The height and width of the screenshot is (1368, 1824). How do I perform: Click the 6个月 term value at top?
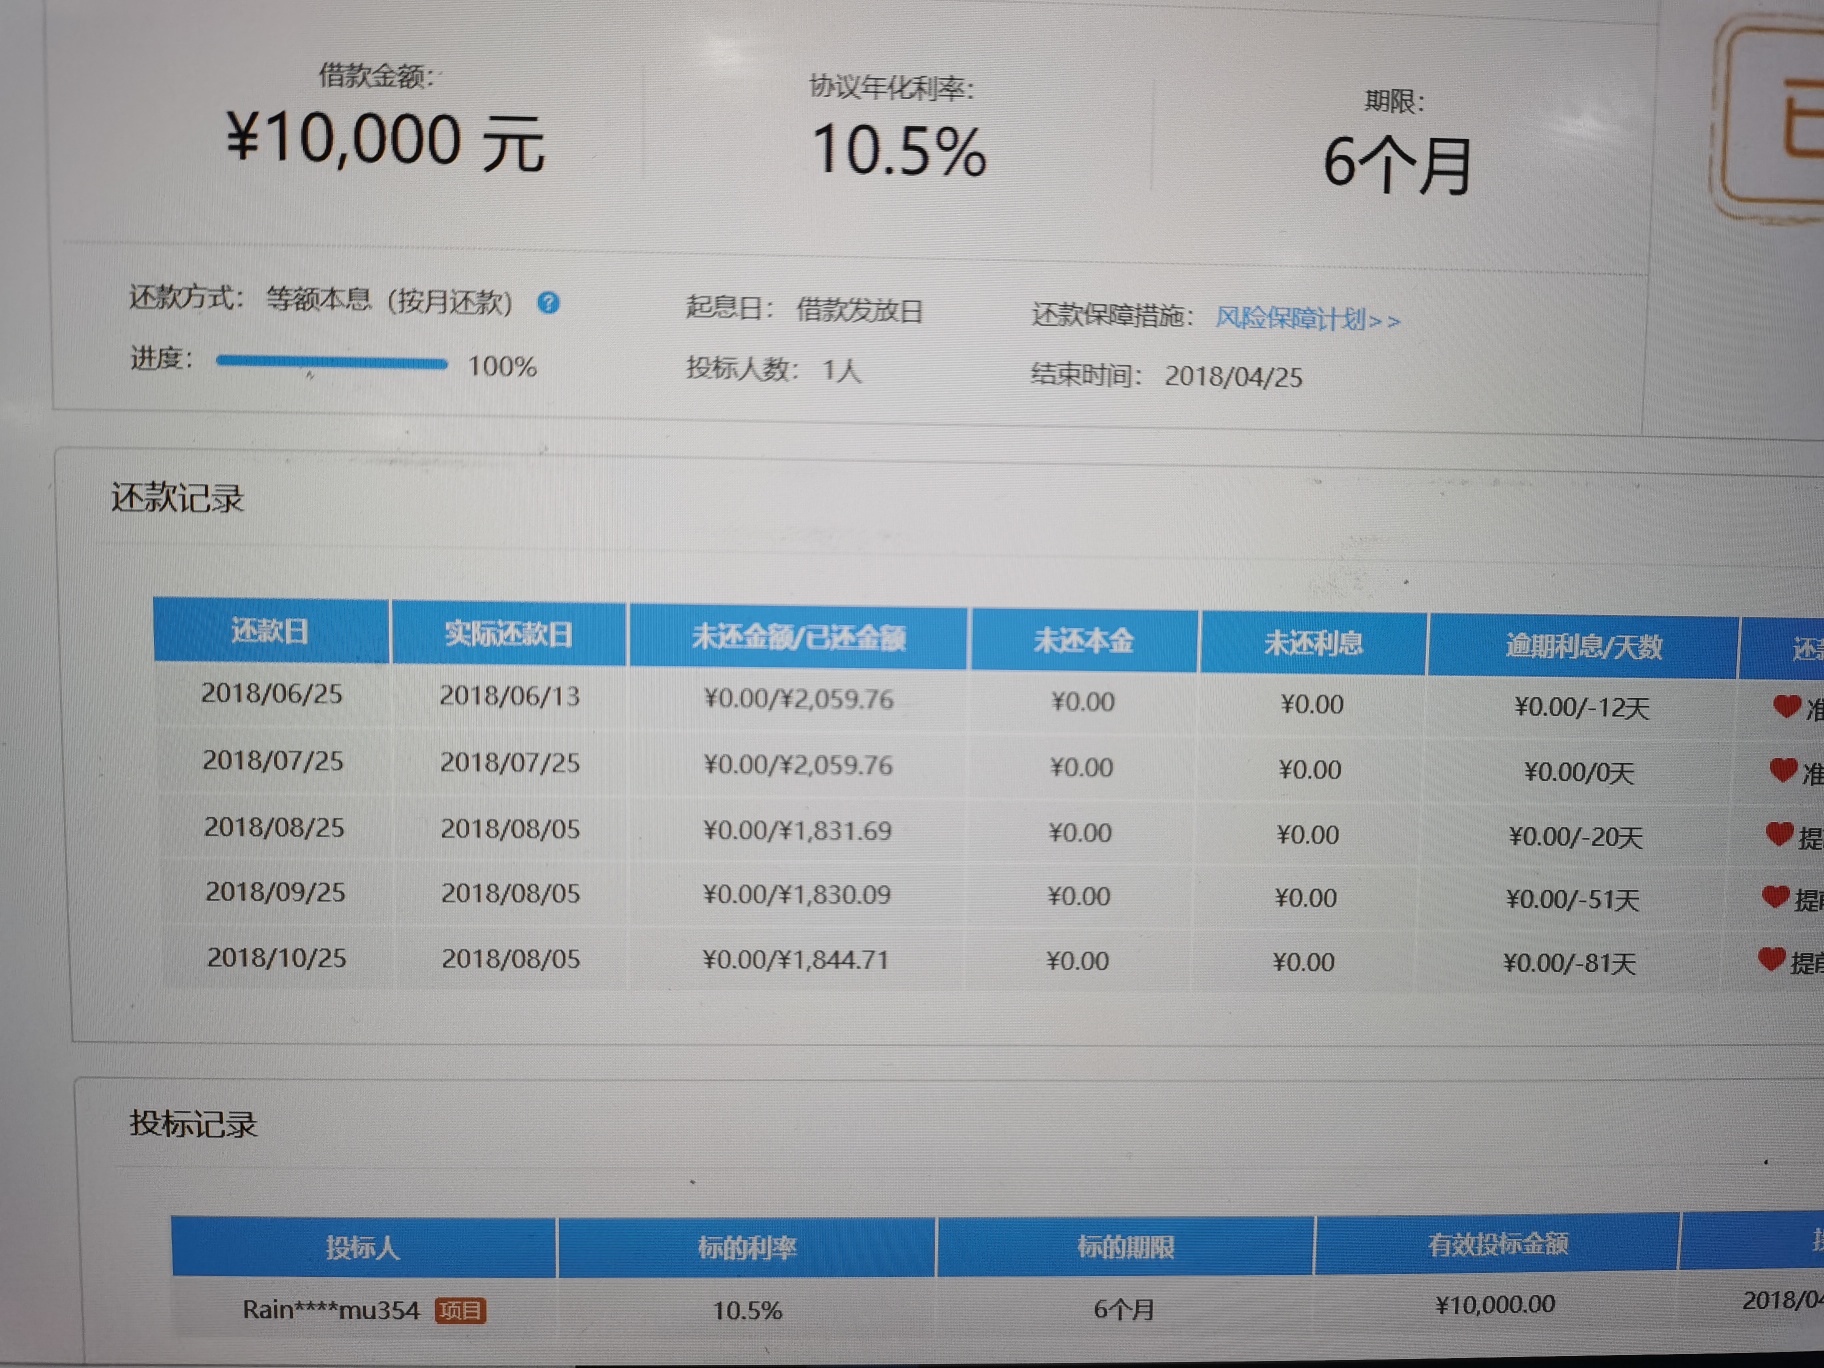pyautogui.click(x=1397, y=164)
